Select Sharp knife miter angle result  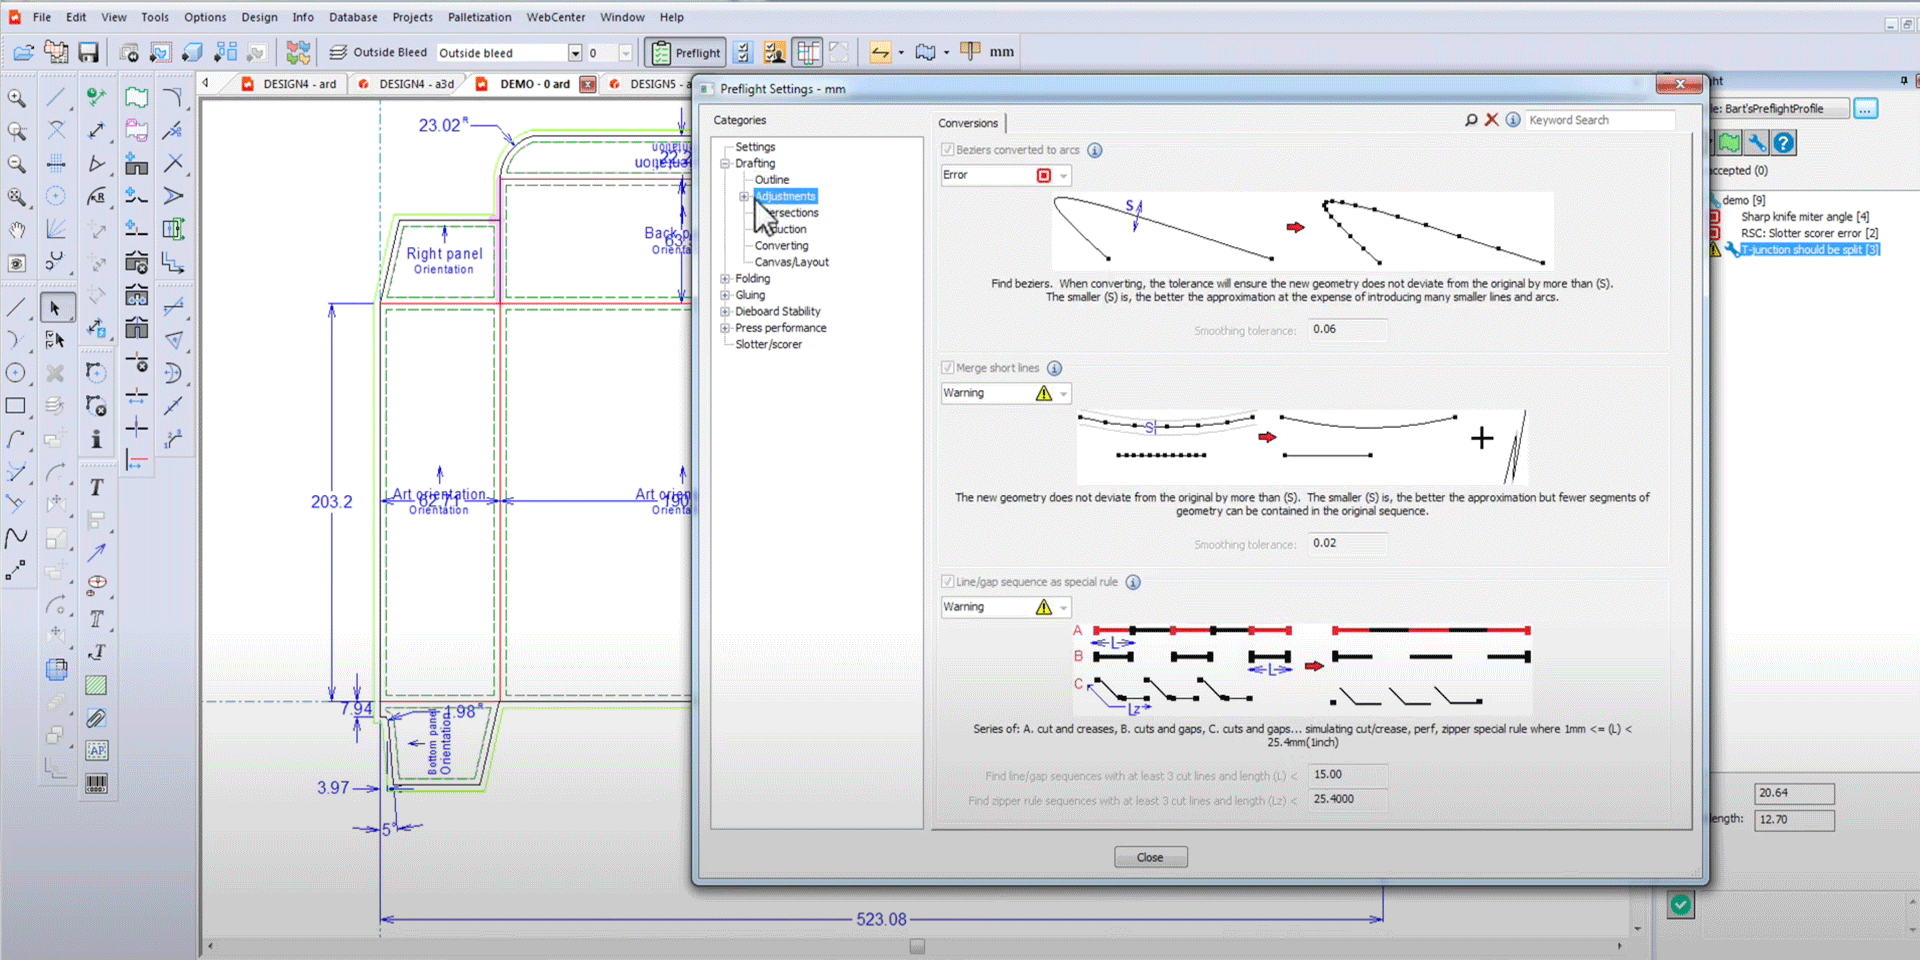pos(1804,217)
